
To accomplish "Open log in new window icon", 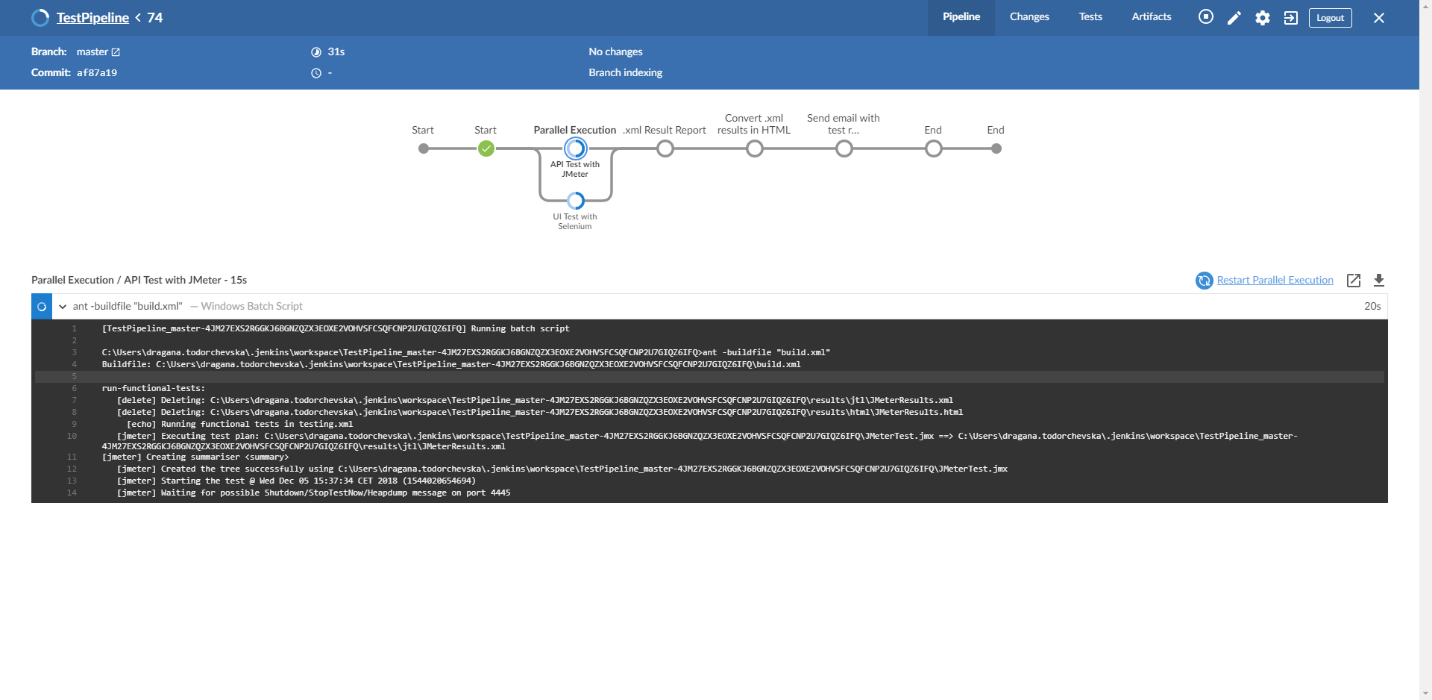I will point(1354,281).
